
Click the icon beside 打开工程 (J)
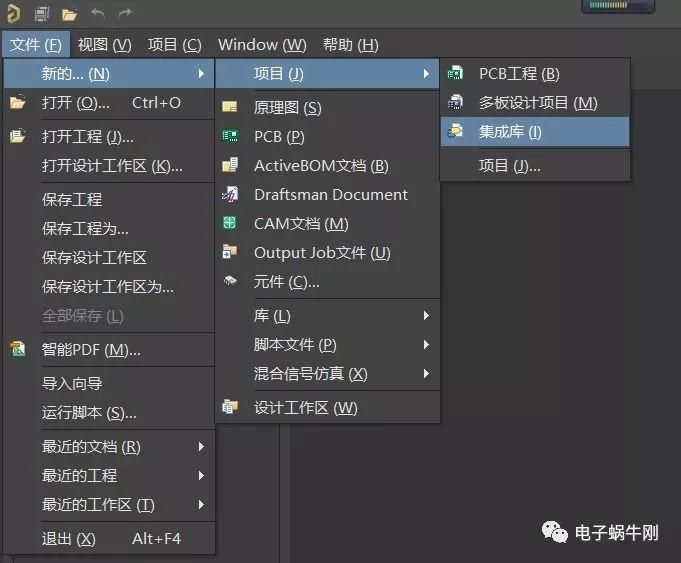[17, 136]
